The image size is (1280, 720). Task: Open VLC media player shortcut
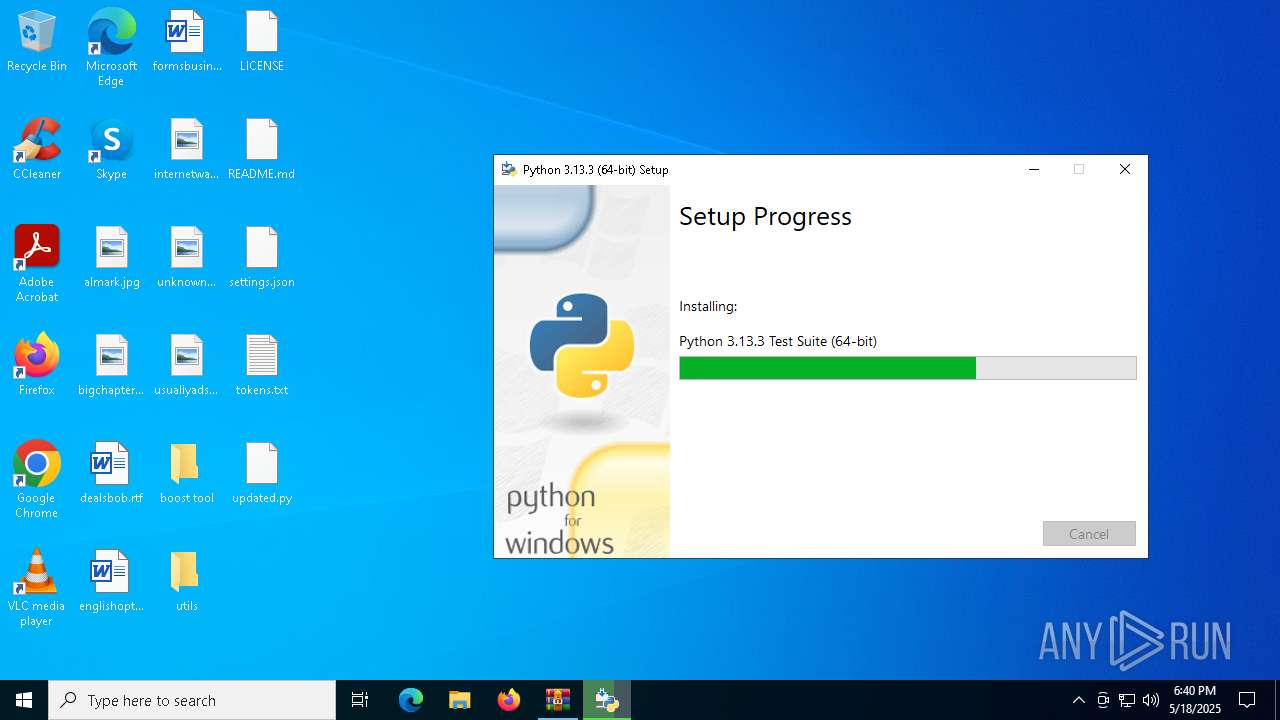coord(37,588)
